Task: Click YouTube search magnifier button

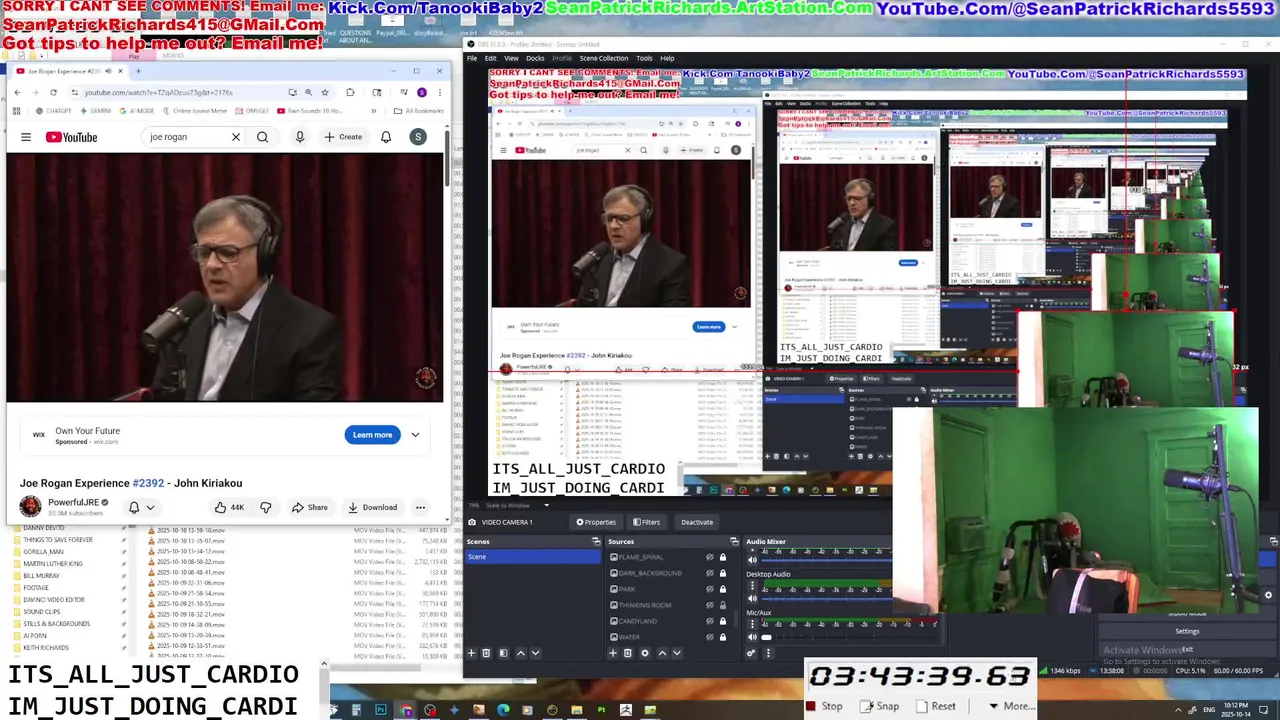Action: tap(262, 137)
